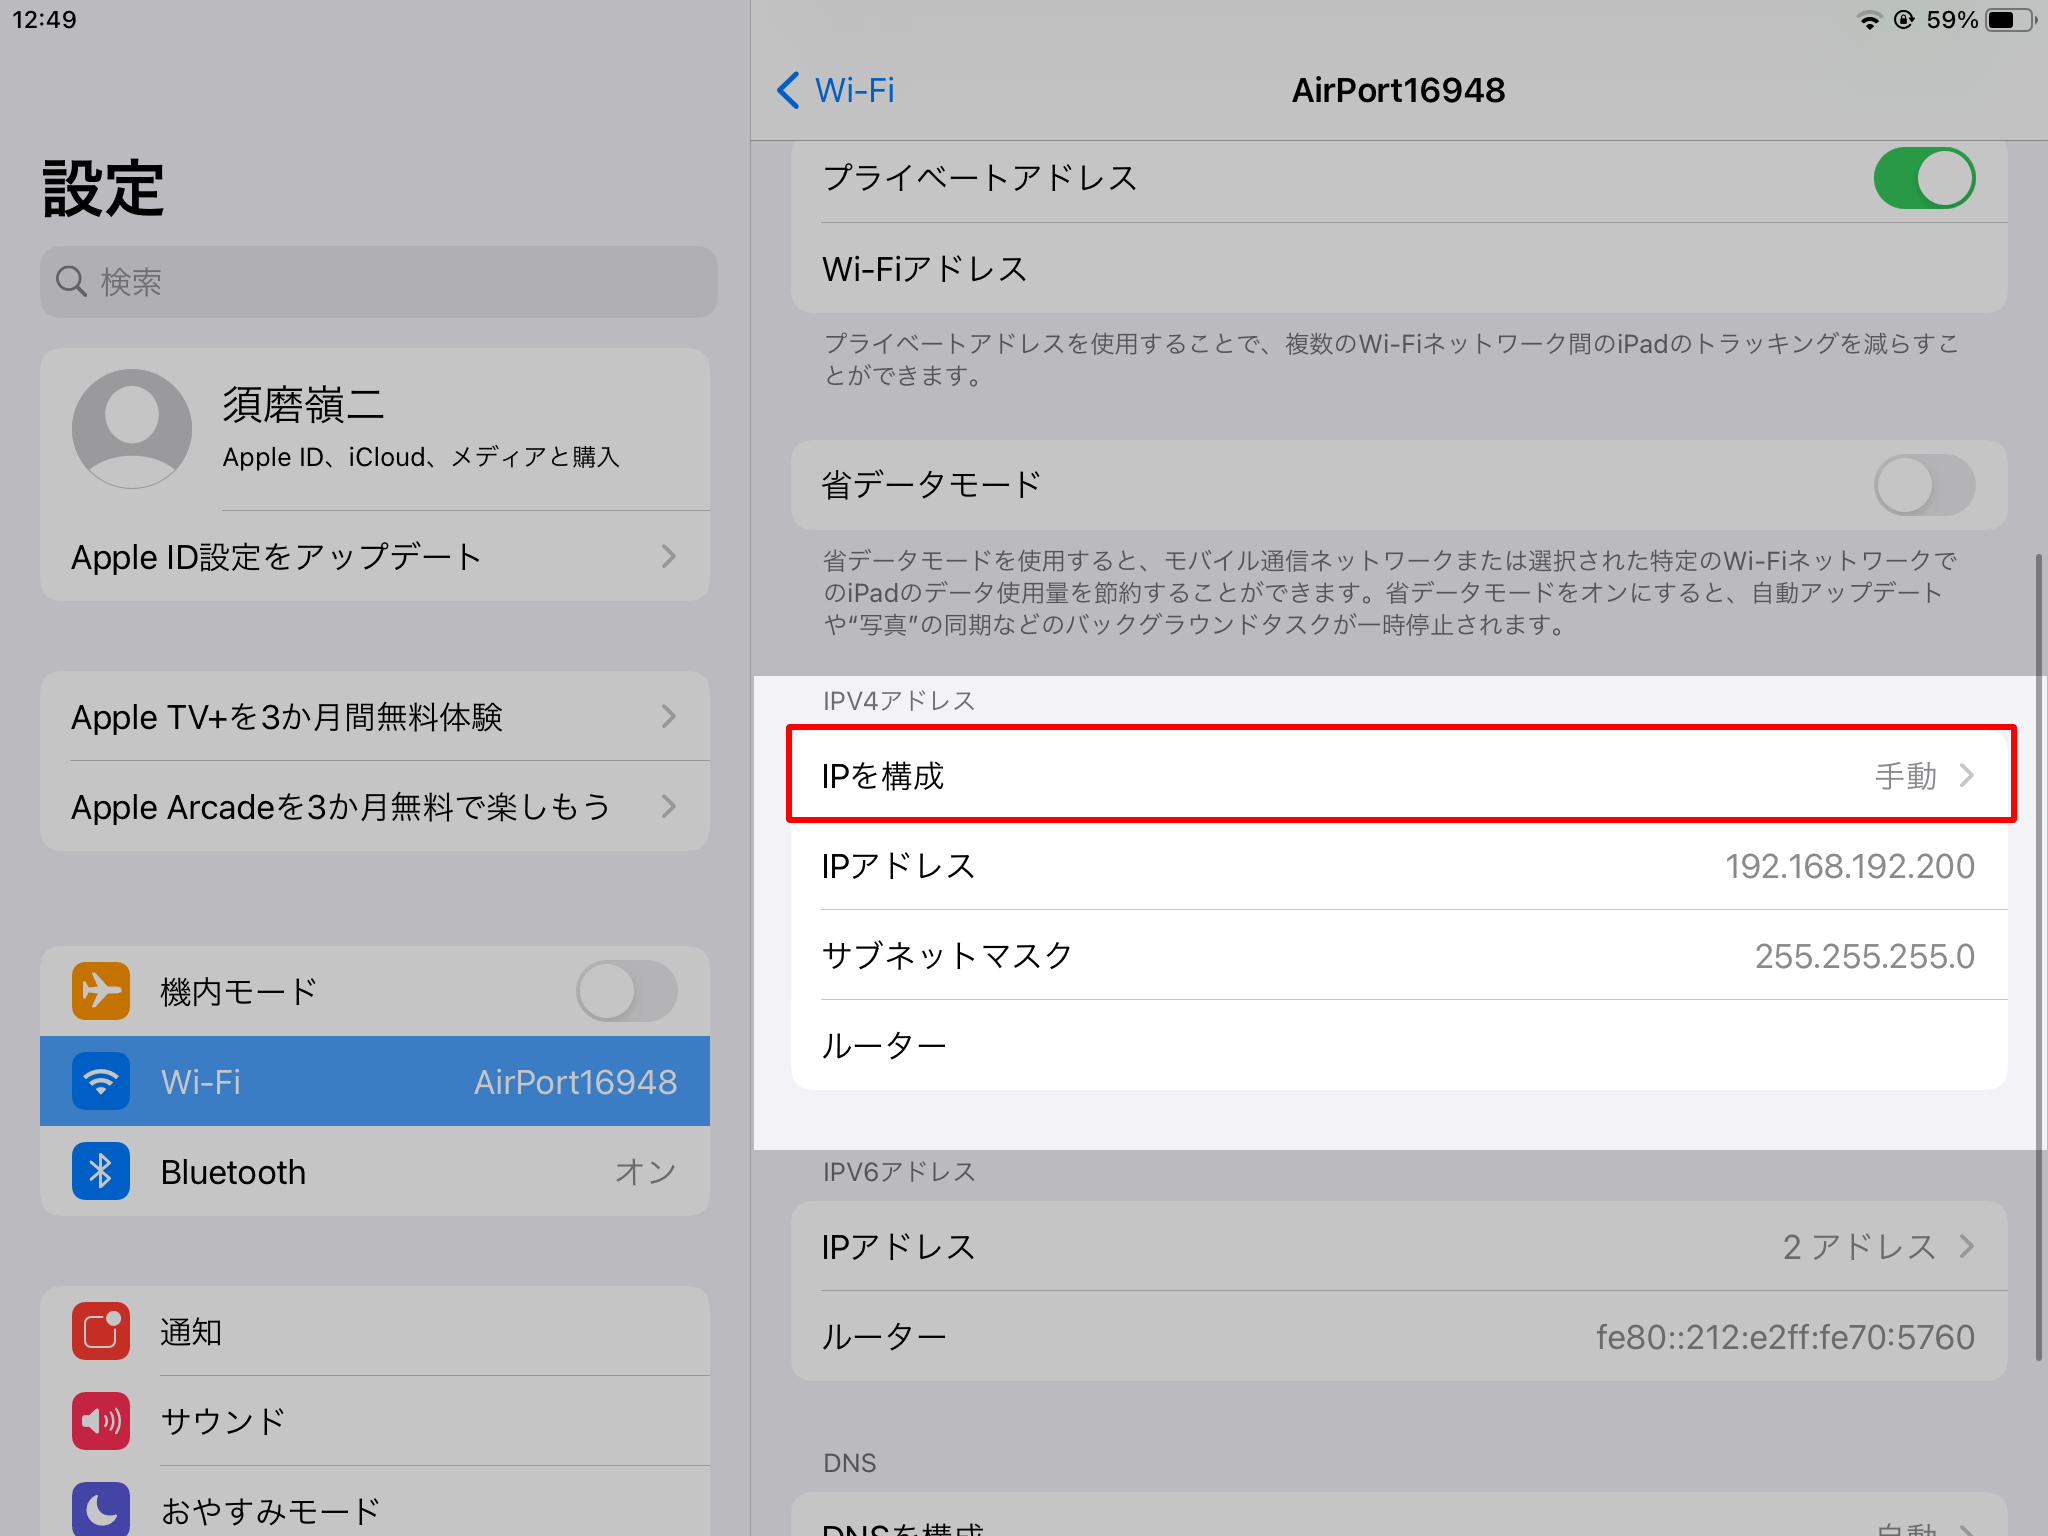Open Apple TV+ 3-month free trial offer

click(375, 716)
